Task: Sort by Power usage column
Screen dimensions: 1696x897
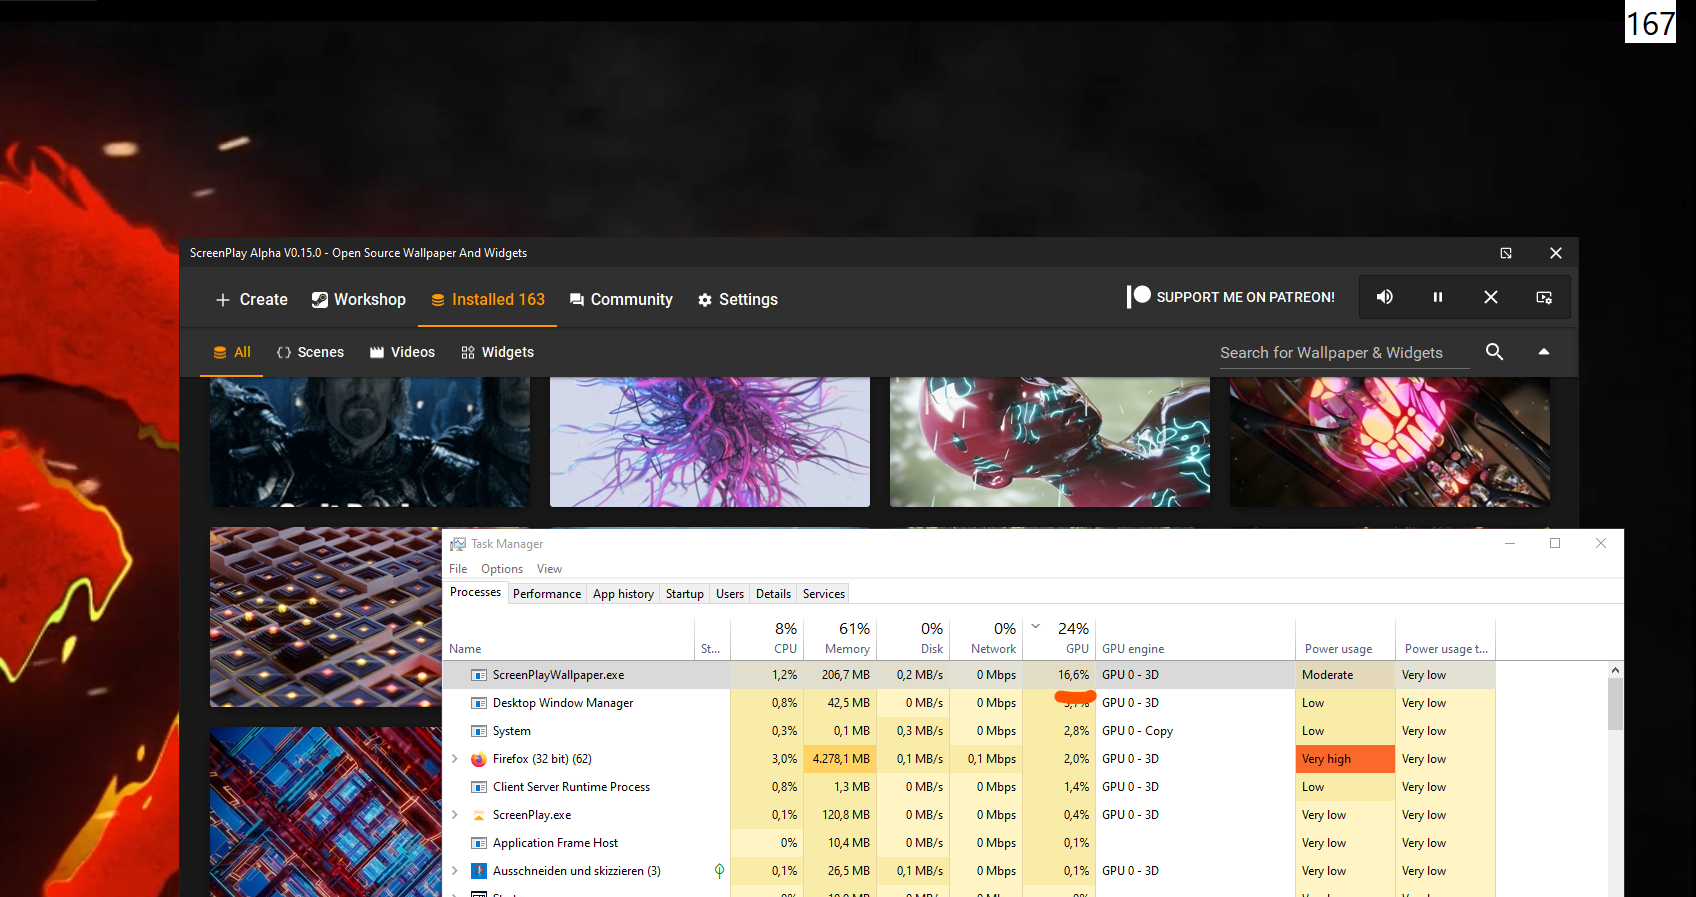Action: coord(1345,639)
